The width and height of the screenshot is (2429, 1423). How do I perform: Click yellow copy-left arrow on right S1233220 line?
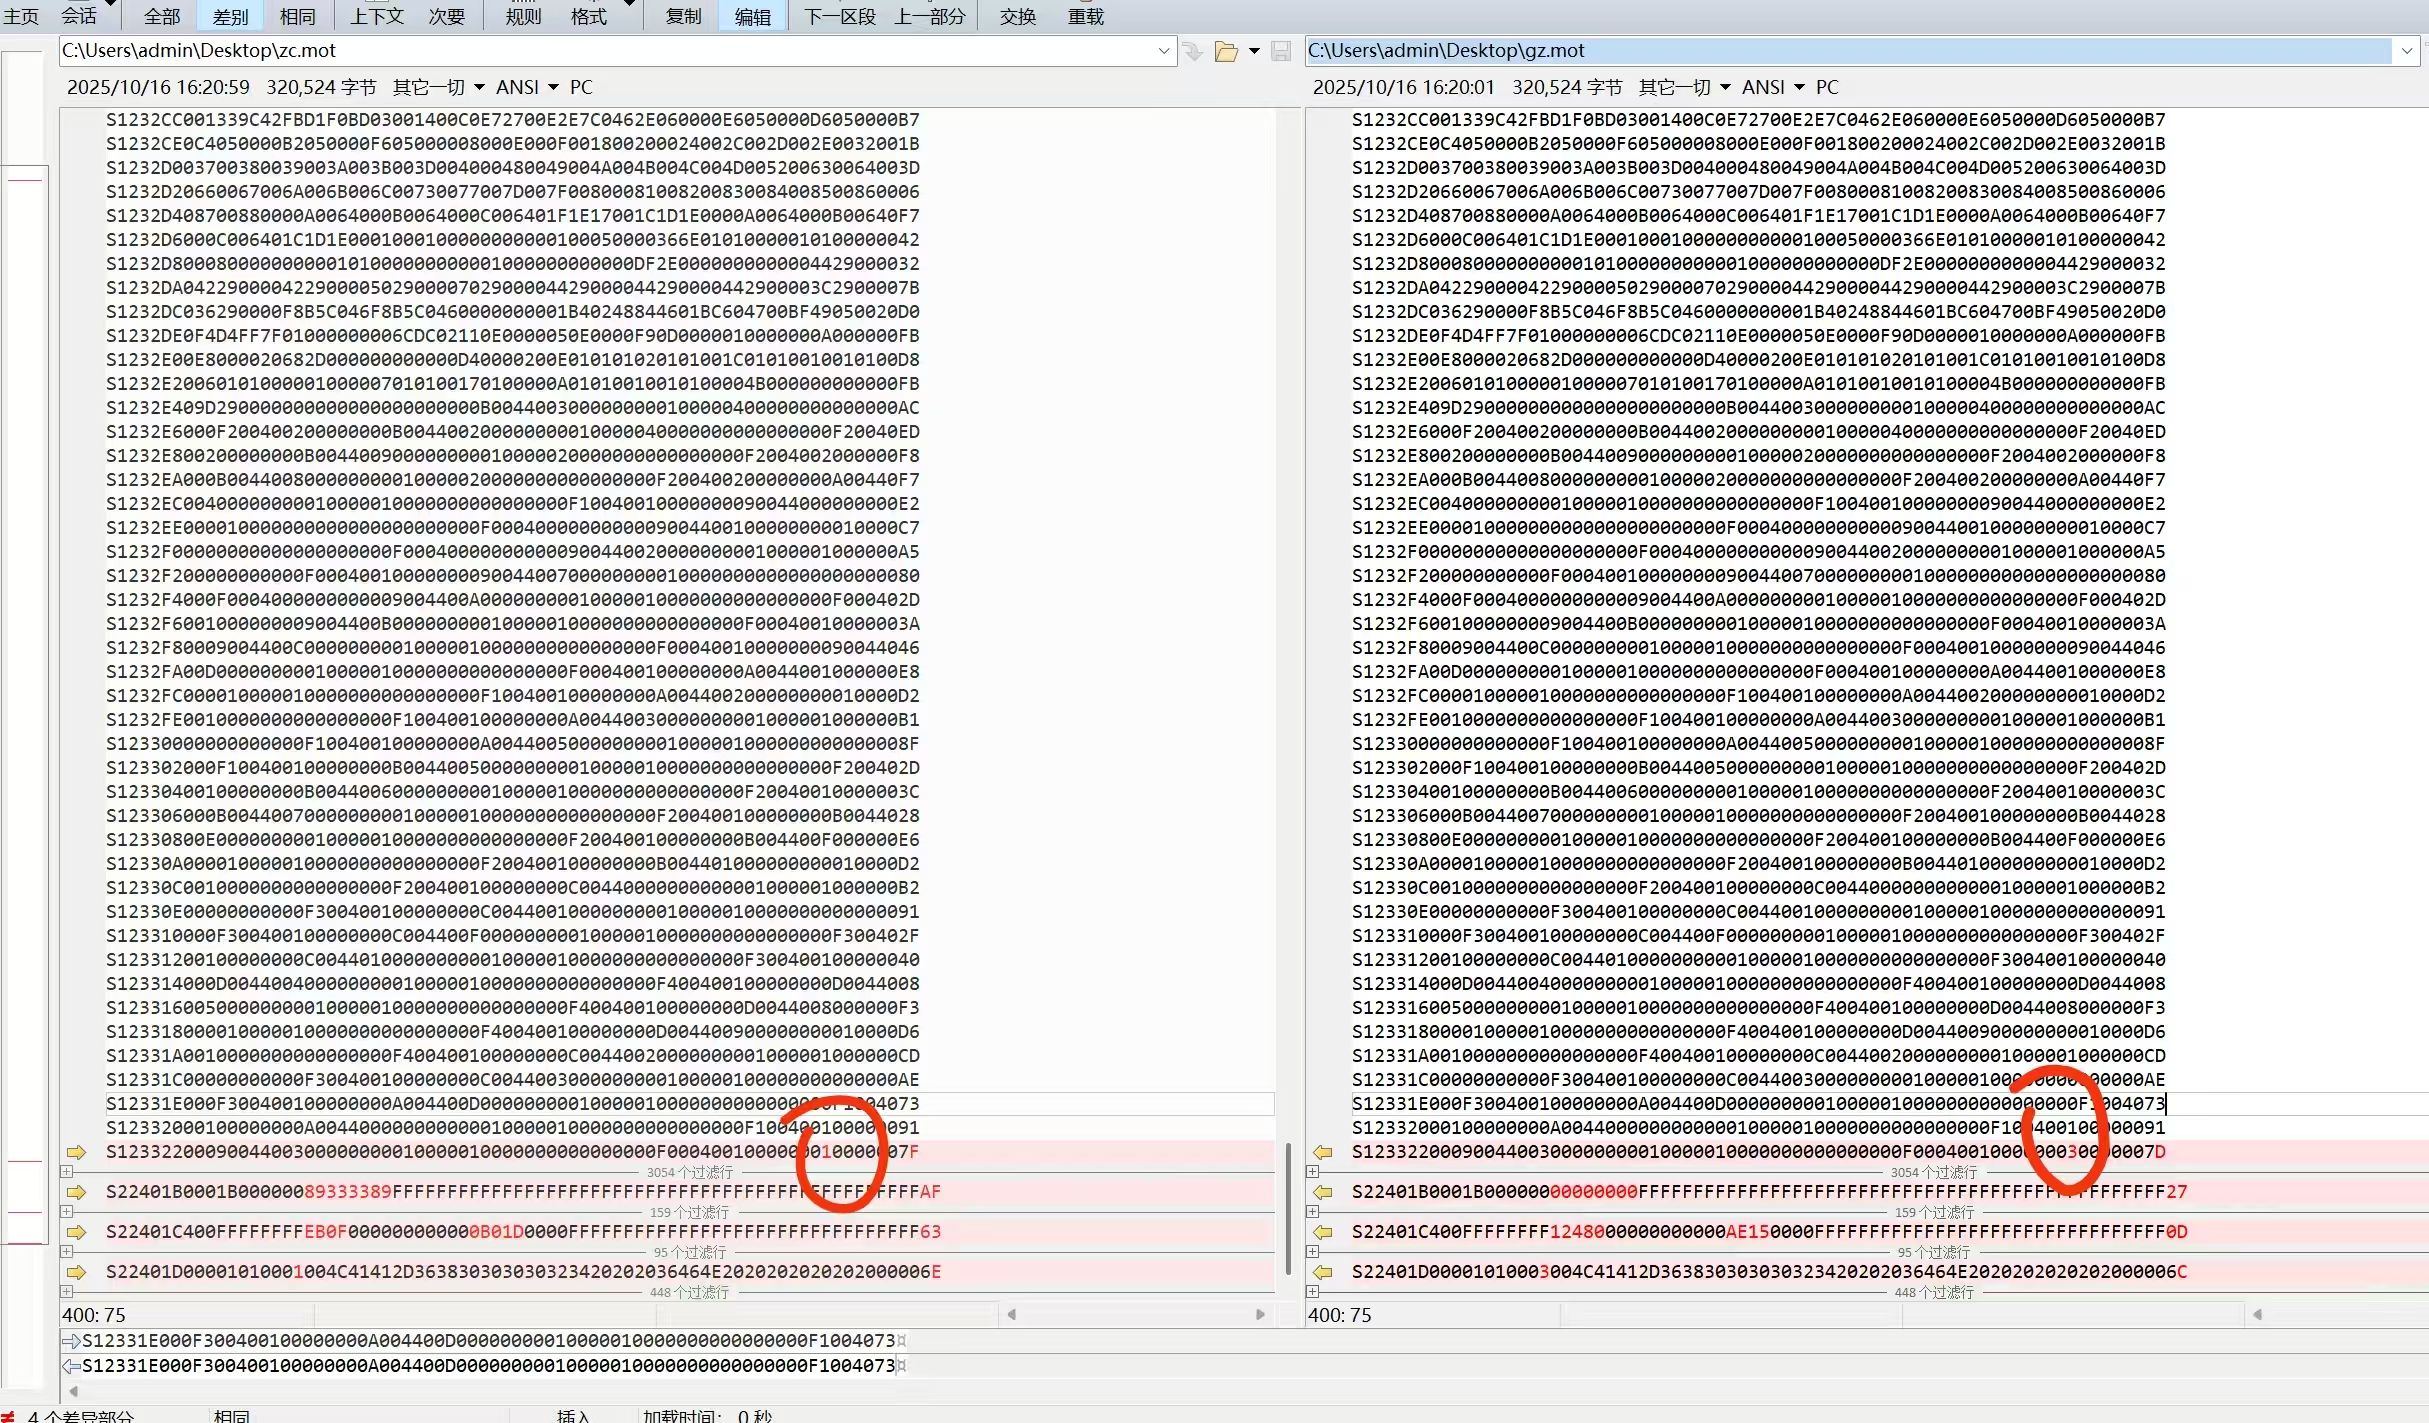point(1322,1152)
